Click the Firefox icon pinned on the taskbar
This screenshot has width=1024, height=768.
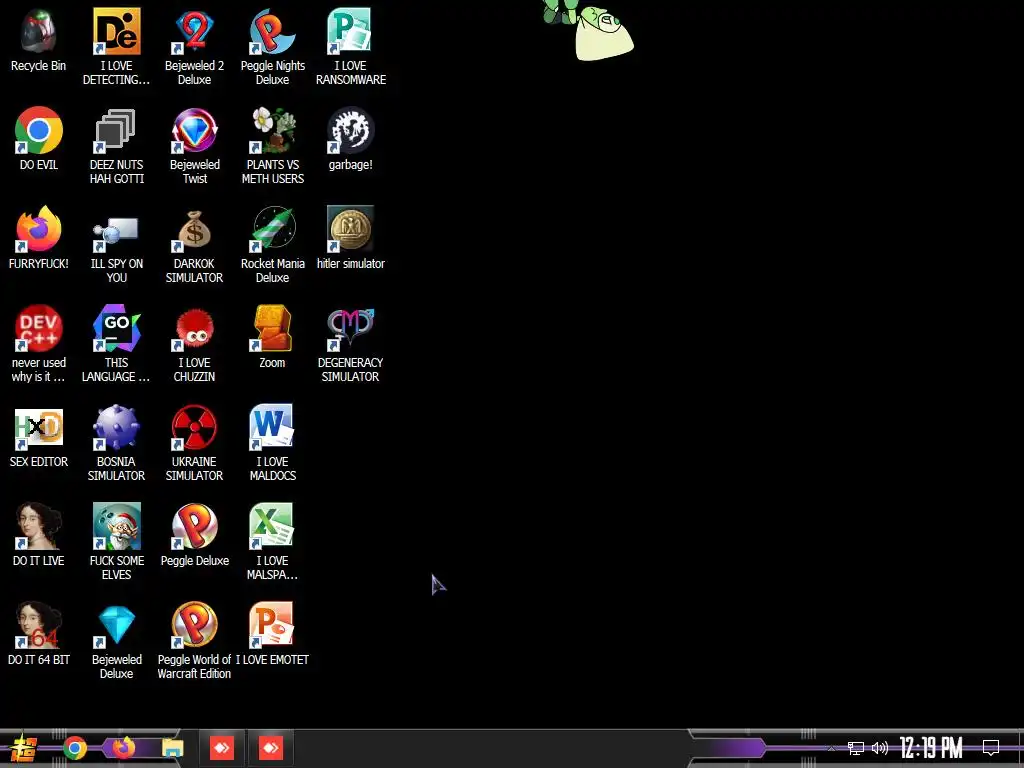pos(123,747)
